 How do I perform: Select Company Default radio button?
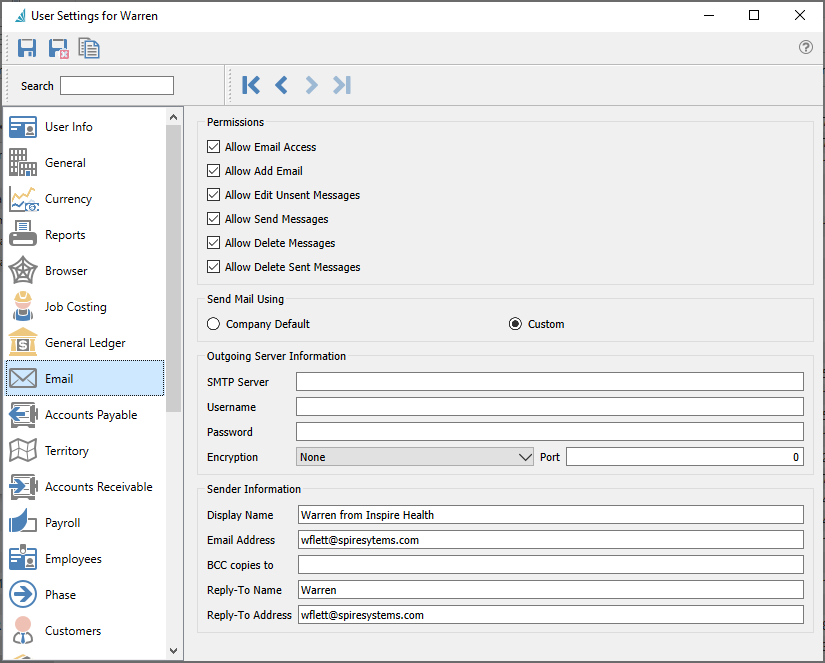click(x=213, y=324)
